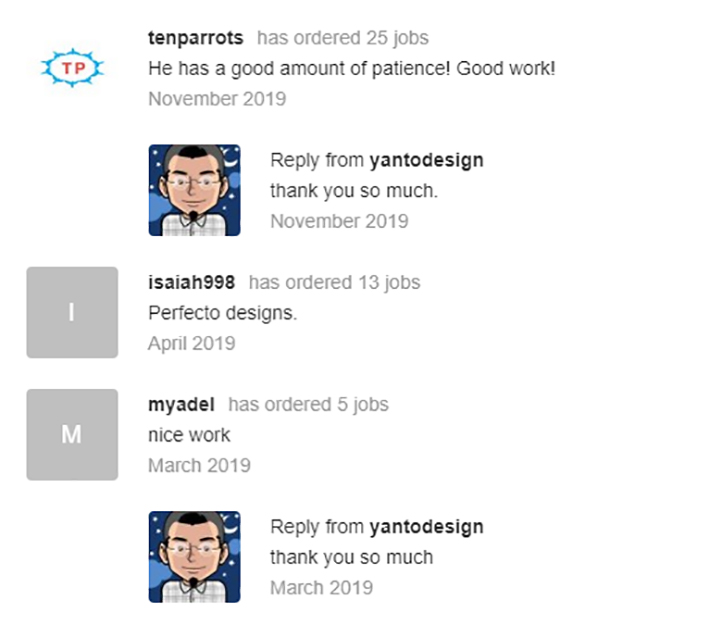Image resolution: width=710 pixels, height=625 pixels.
Task: Open the tenparrots username link
Action: tap(195, 38)
